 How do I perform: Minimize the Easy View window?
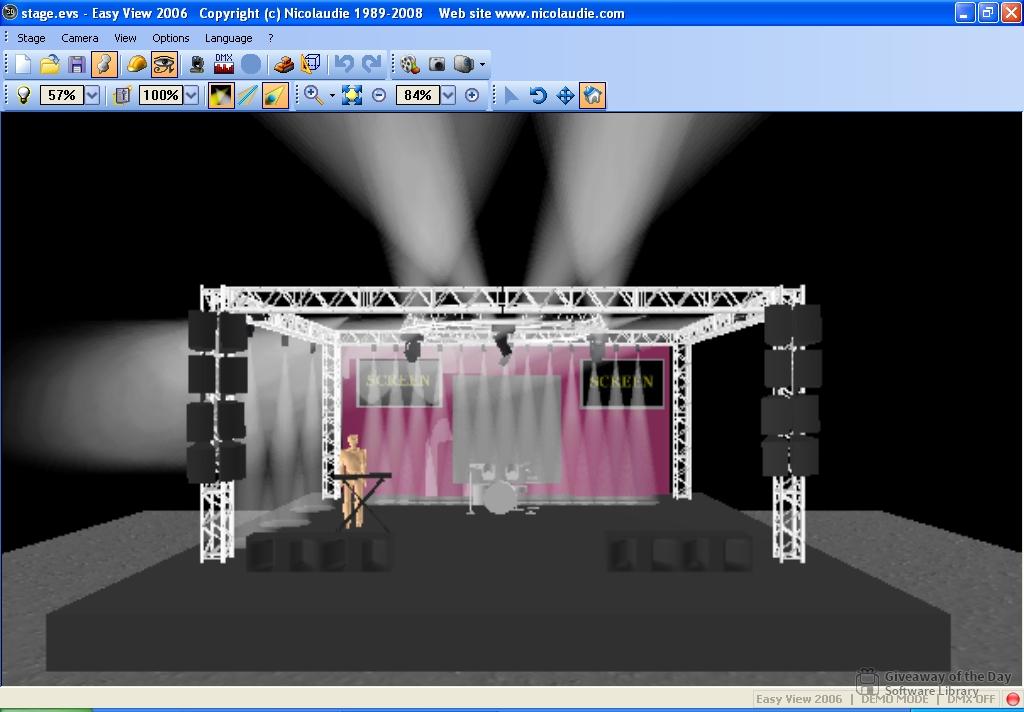click(x=965, y=12)
